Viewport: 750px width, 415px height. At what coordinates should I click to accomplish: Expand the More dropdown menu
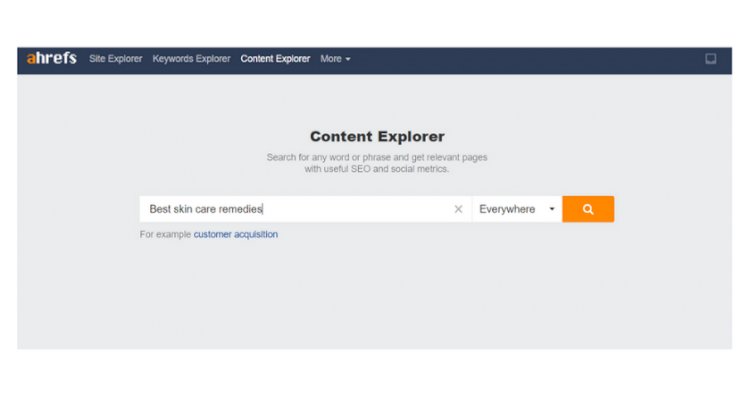click(x=335, y=59)
